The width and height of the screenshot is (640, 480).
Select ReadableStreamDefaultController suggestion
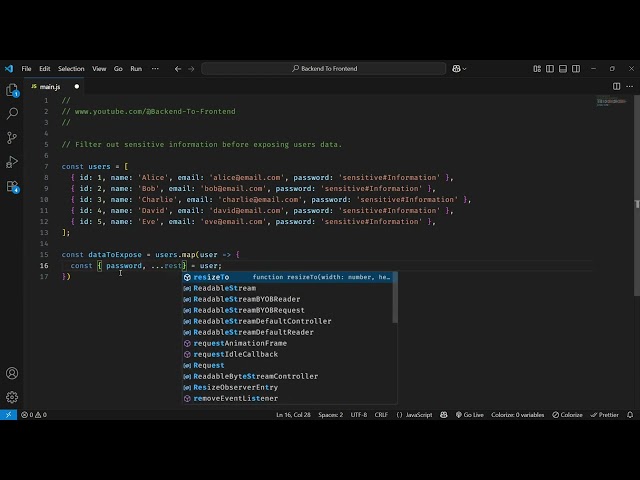287,321
